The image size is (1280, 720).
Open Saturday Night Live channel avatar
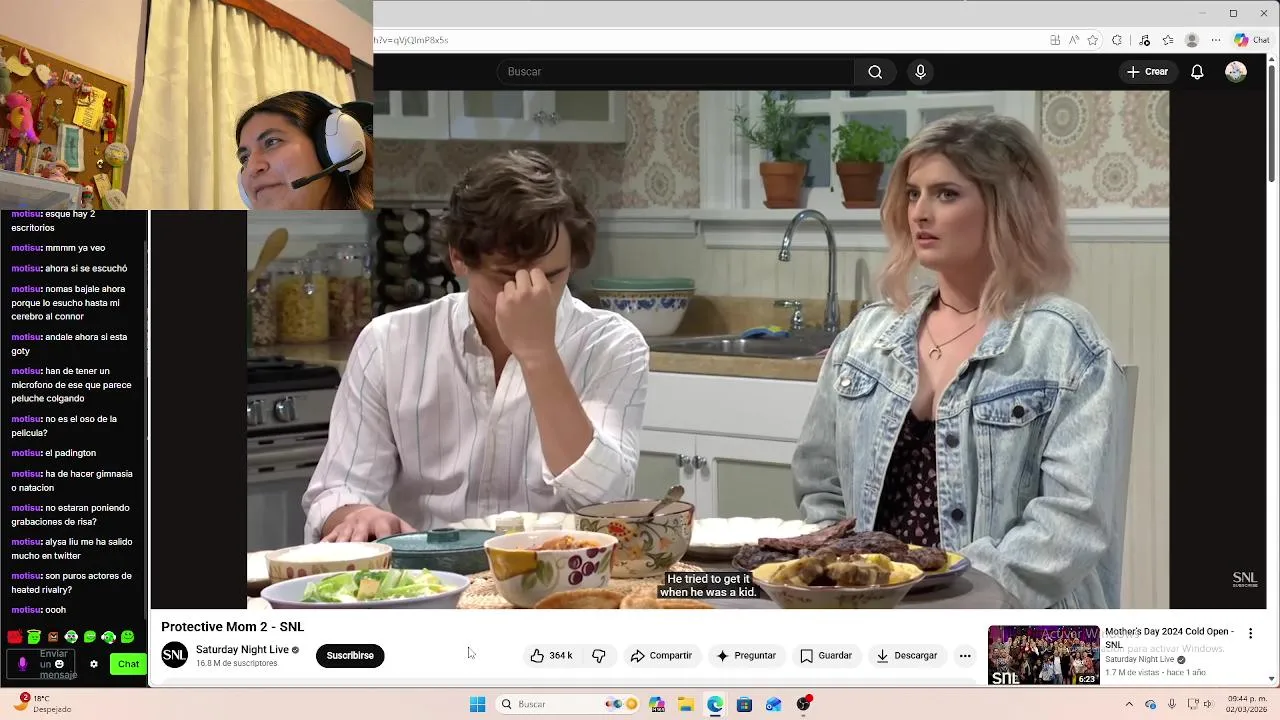174,656
